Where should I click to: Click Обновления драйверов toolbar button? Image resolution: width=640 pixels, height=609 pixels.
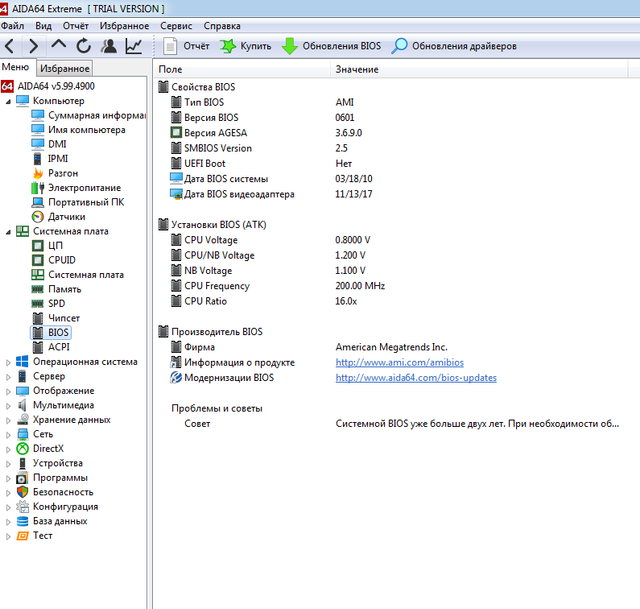click(454, 46)
